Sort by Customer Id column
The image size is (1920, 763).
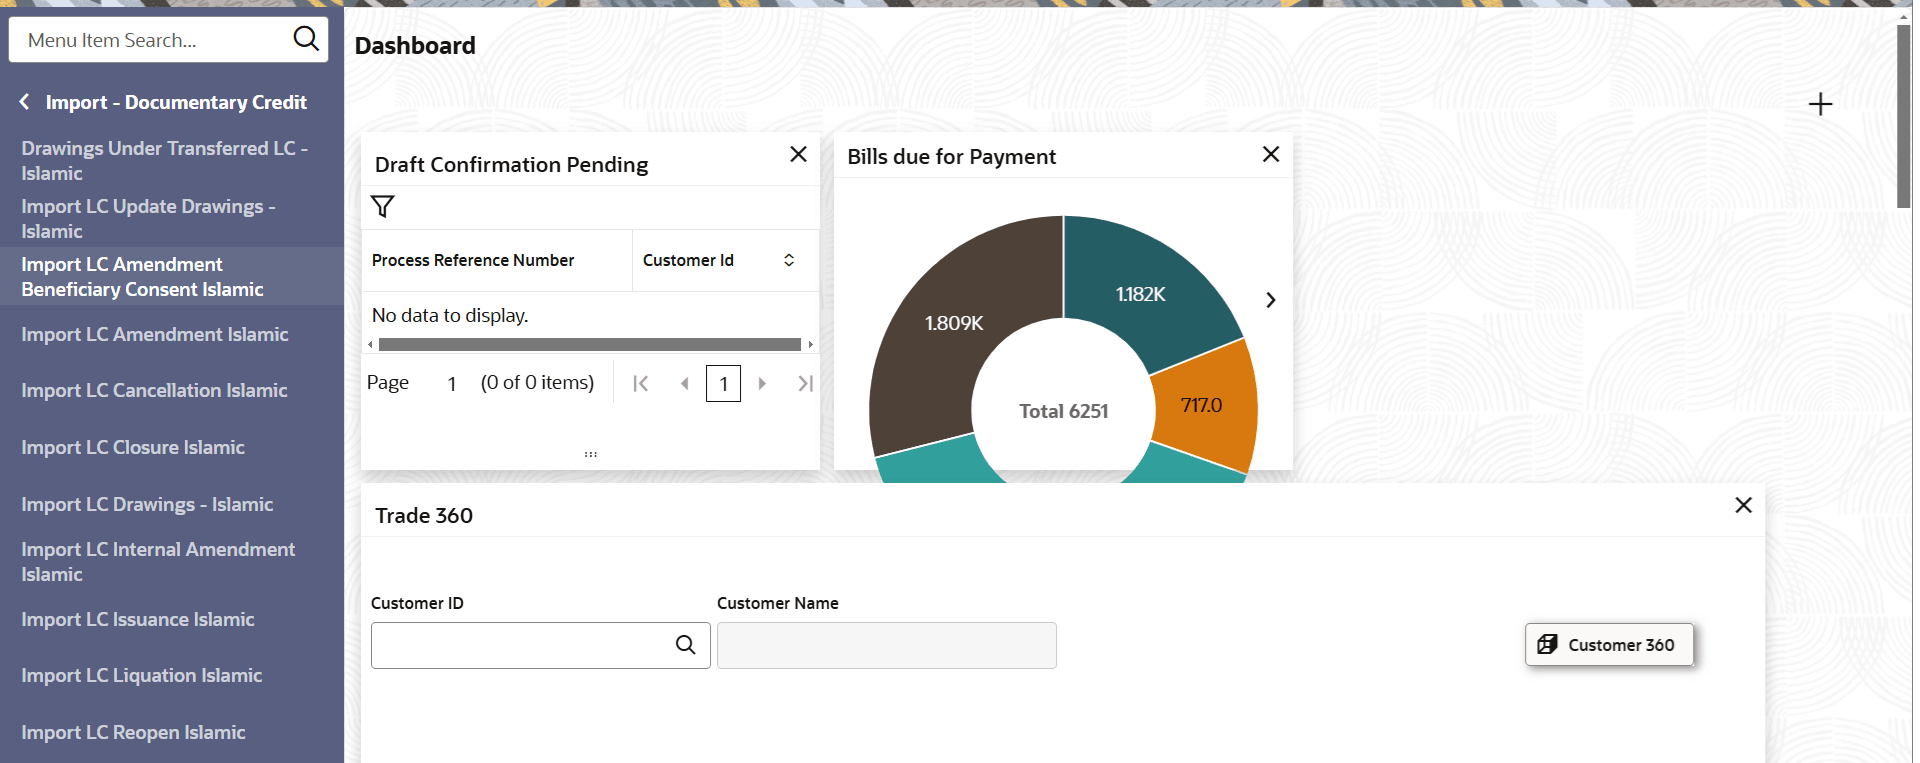tap(789, 260)
